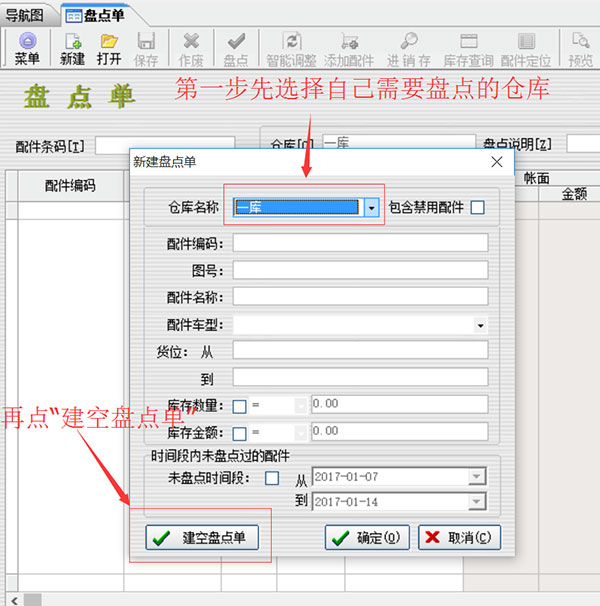Close the 新建盘点单 dialog
The height and width of the screenshot is (606, 600).
(497, 162)
